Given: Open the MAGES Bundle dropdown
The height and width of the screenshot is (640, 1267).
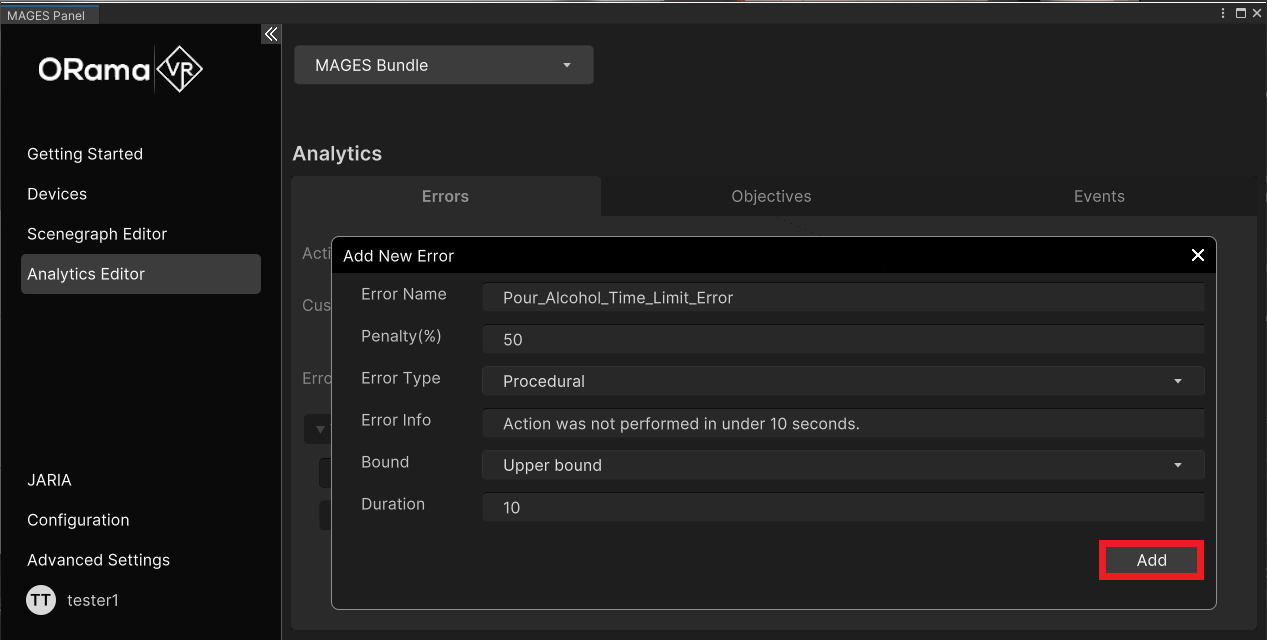Looking at the screenshot, I should tap(443, 64).
